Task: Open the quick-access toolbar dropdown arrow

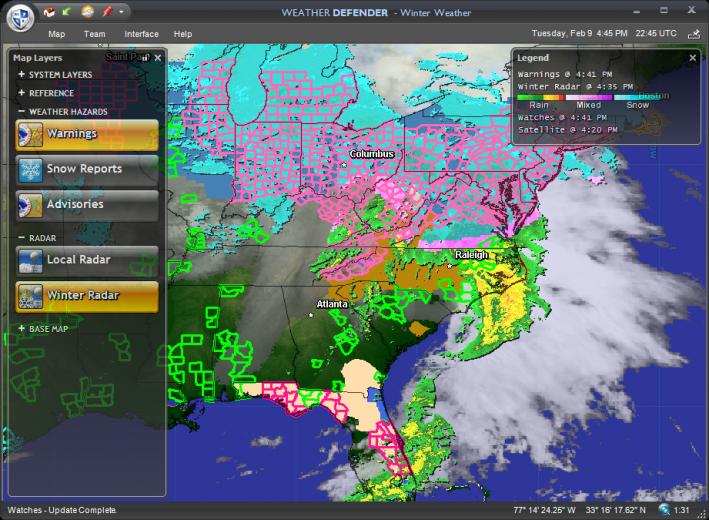Action: (x=122, y=12)
